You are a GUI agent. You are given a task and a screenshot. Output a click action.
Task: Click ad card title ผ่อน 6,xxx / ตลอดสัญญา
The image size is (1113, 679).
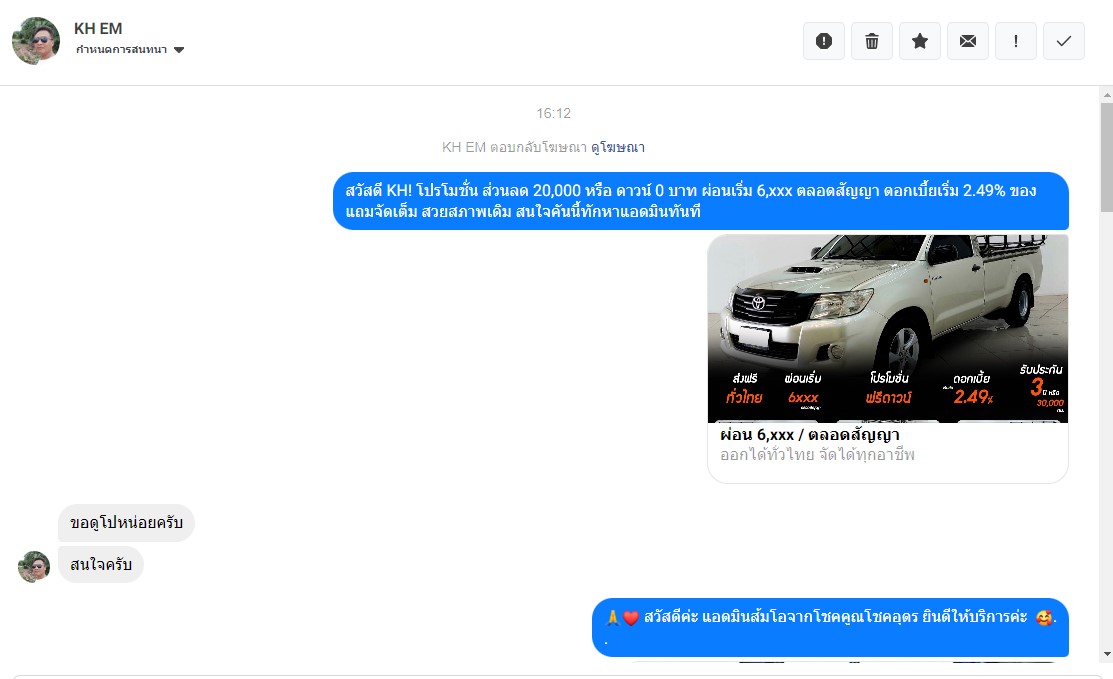click(810, 434)
